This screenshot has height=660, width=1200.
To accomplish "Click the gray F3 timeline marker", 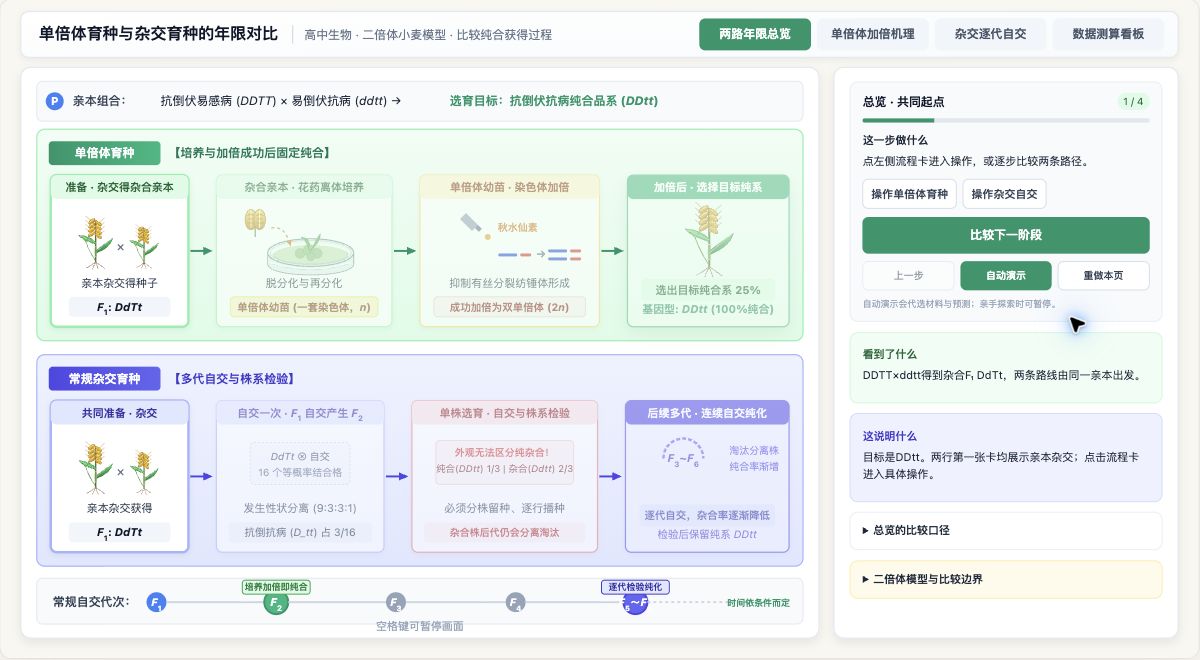I will (396, 603).
